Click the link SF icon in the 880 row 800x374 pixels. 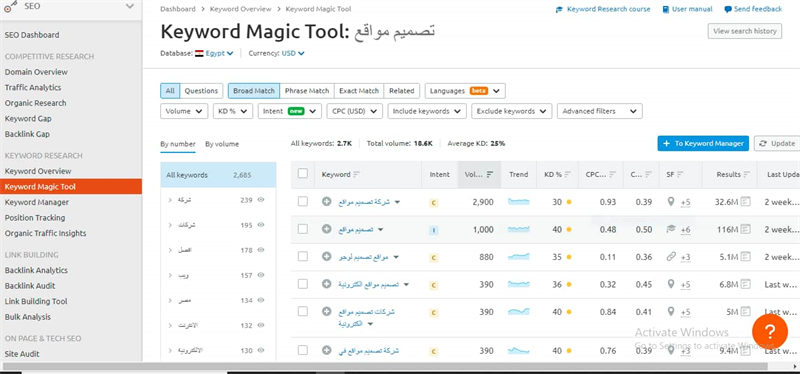pos(671,257)
